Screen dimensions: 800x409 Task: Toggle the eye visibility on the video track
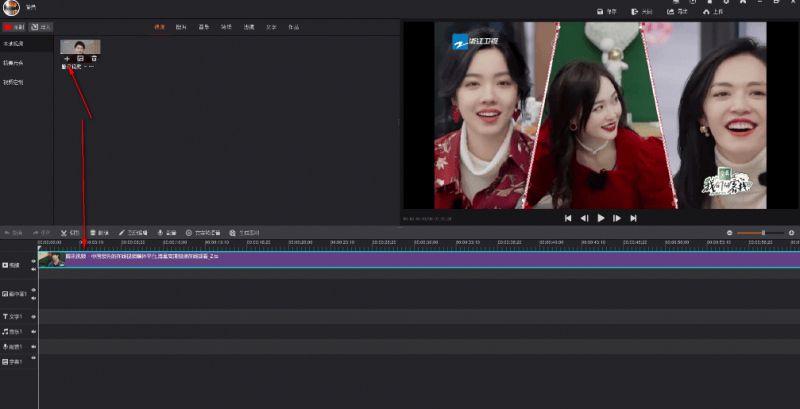click(33, 262)
